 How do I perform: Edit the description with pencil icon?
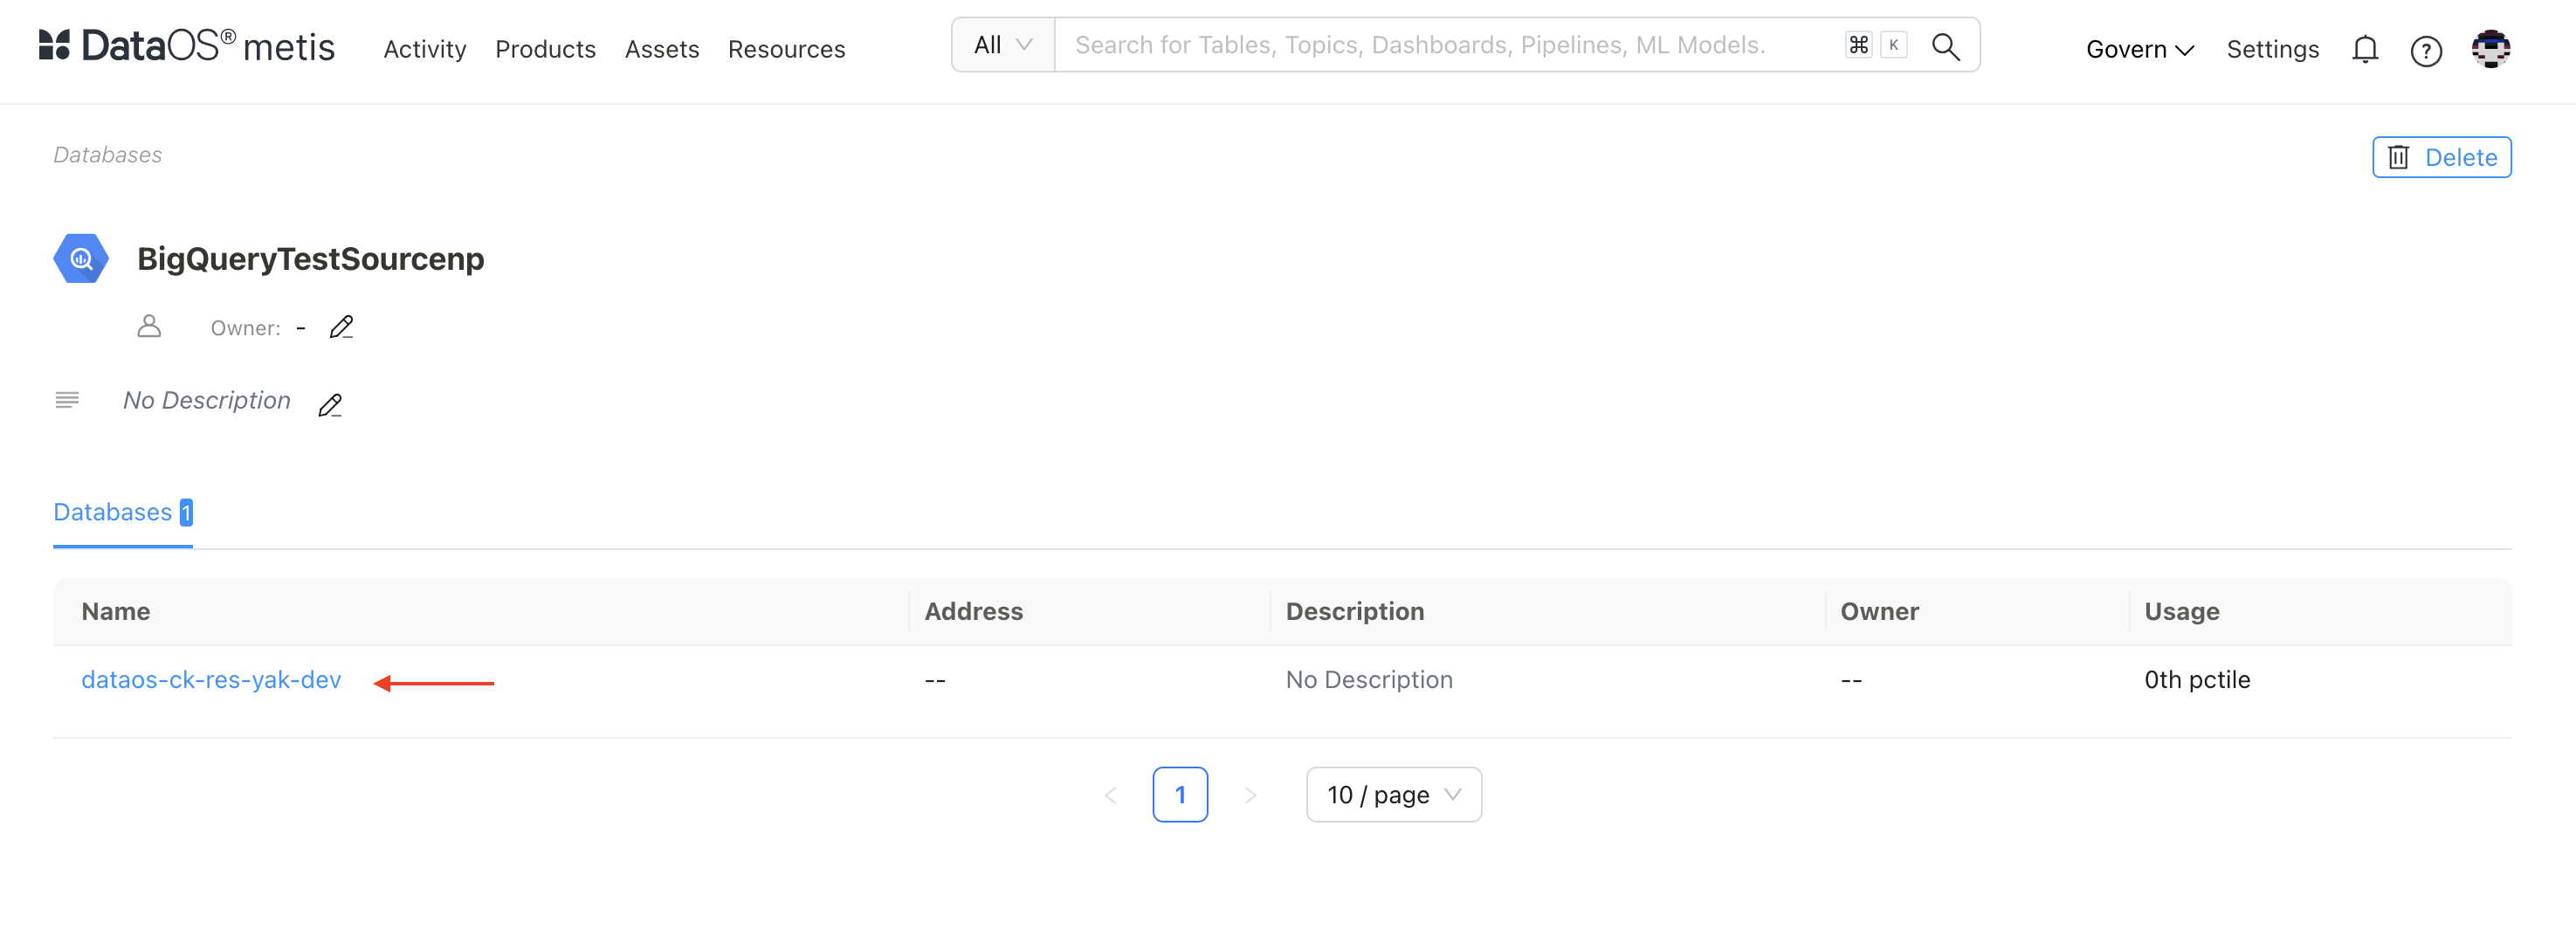(x=330, y=405)
